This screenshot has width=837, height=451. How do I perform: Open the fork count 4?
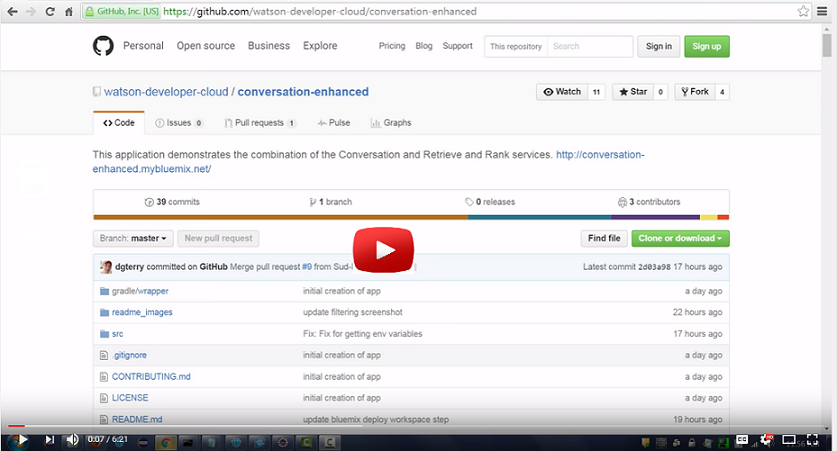point(722,92)
